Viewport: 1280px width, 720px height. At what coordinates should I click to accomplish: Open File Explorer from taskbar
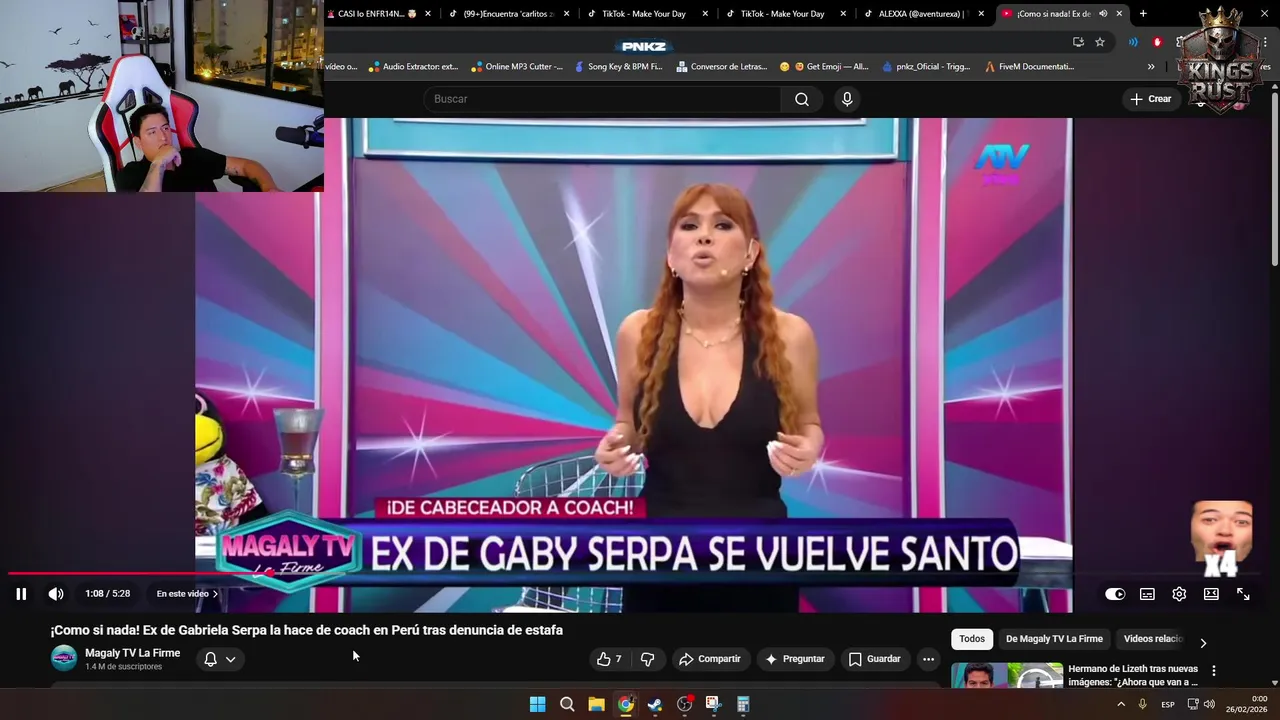point(596,704)
